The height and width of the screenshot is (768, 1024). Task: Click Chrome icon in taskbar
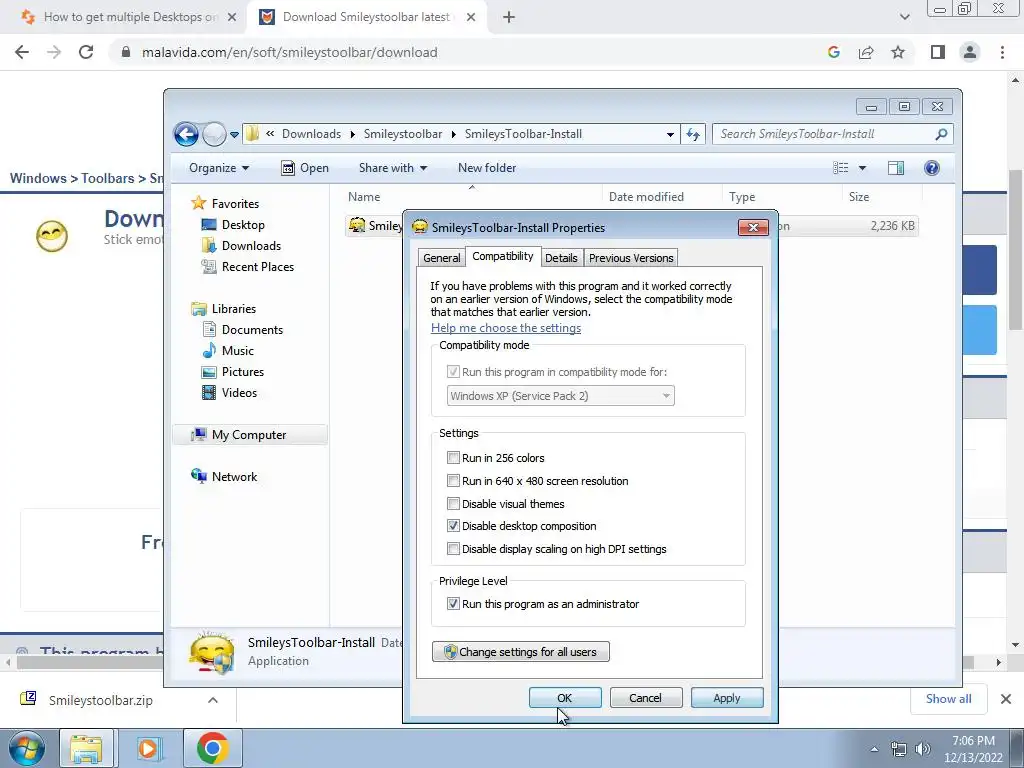click(212, 748)
